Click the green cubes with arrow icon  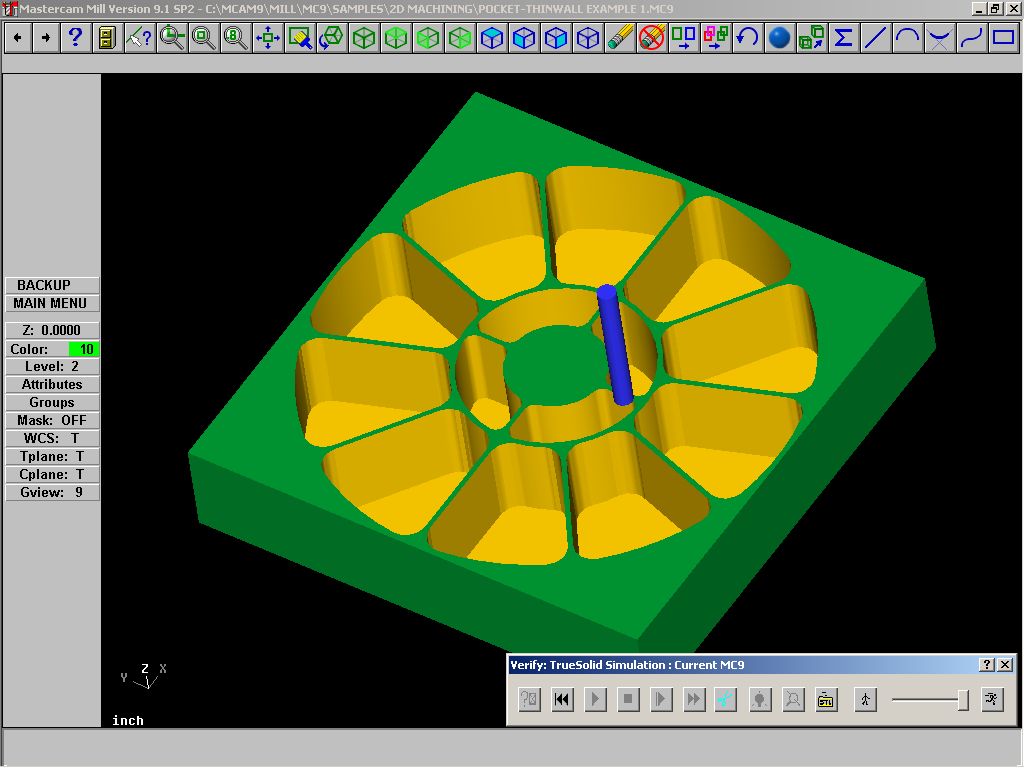point(811,38)
